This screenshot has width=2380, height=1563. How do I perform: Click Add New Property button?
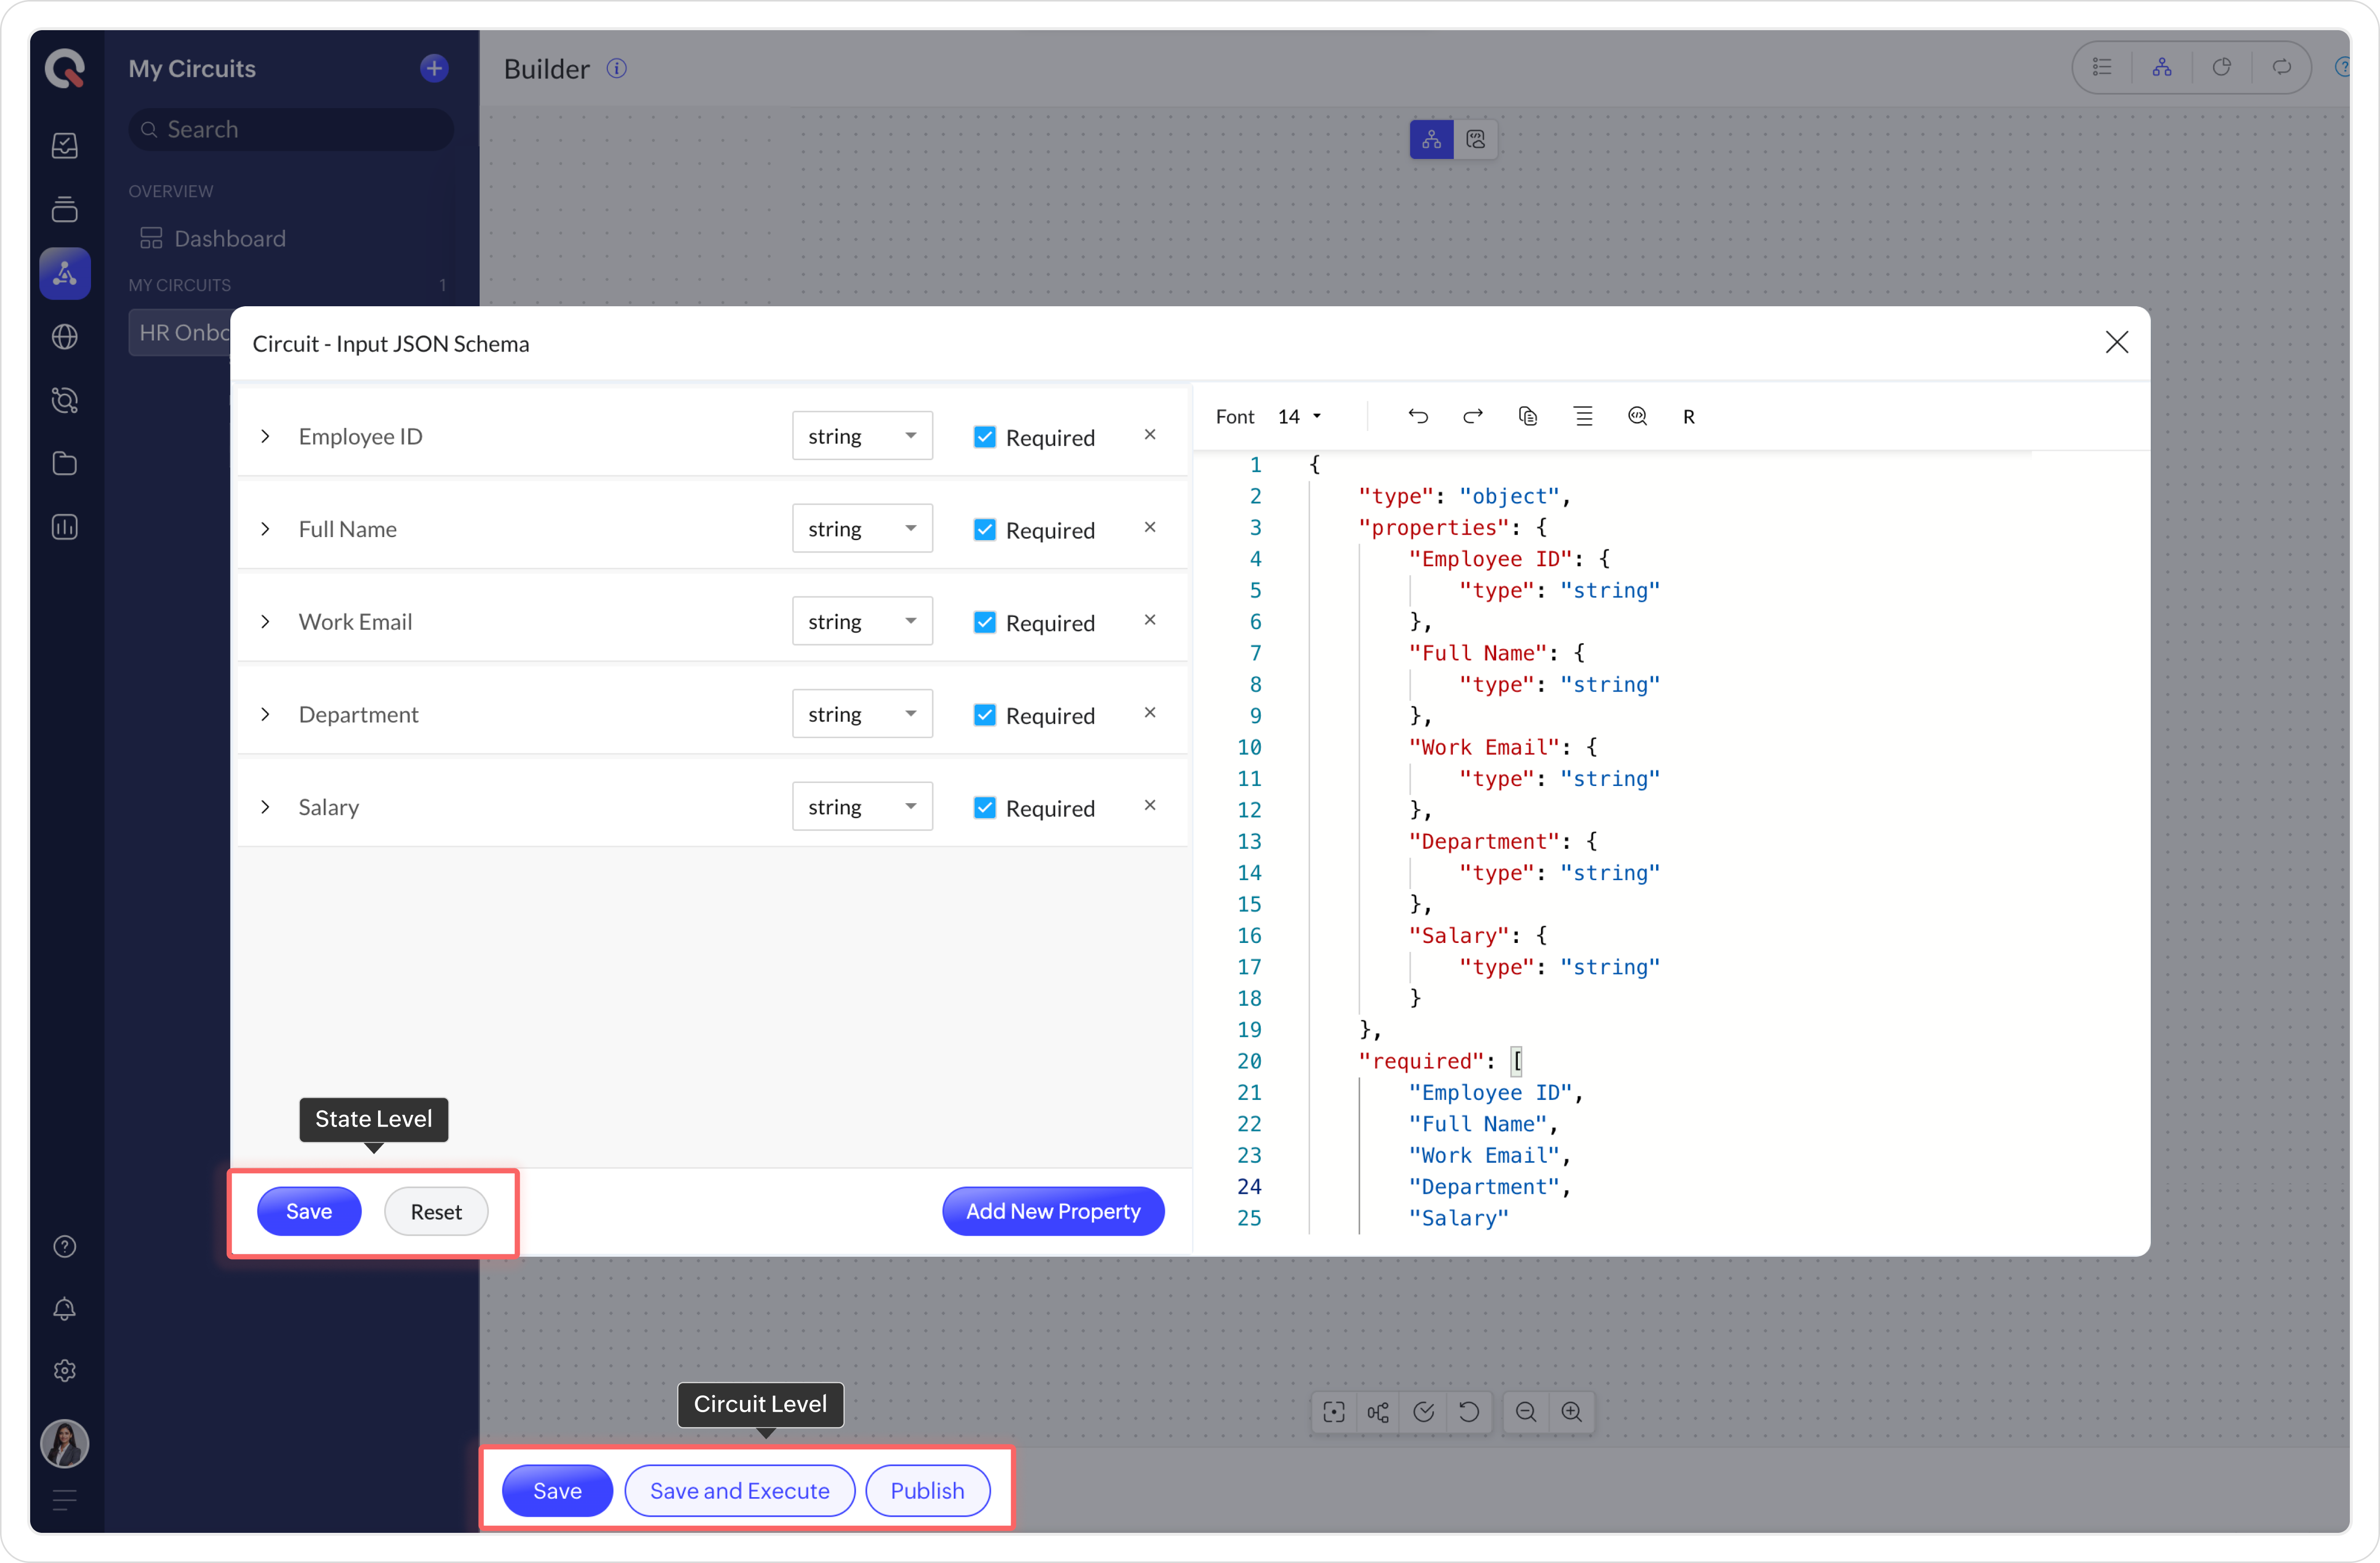pos(1052,1211)
